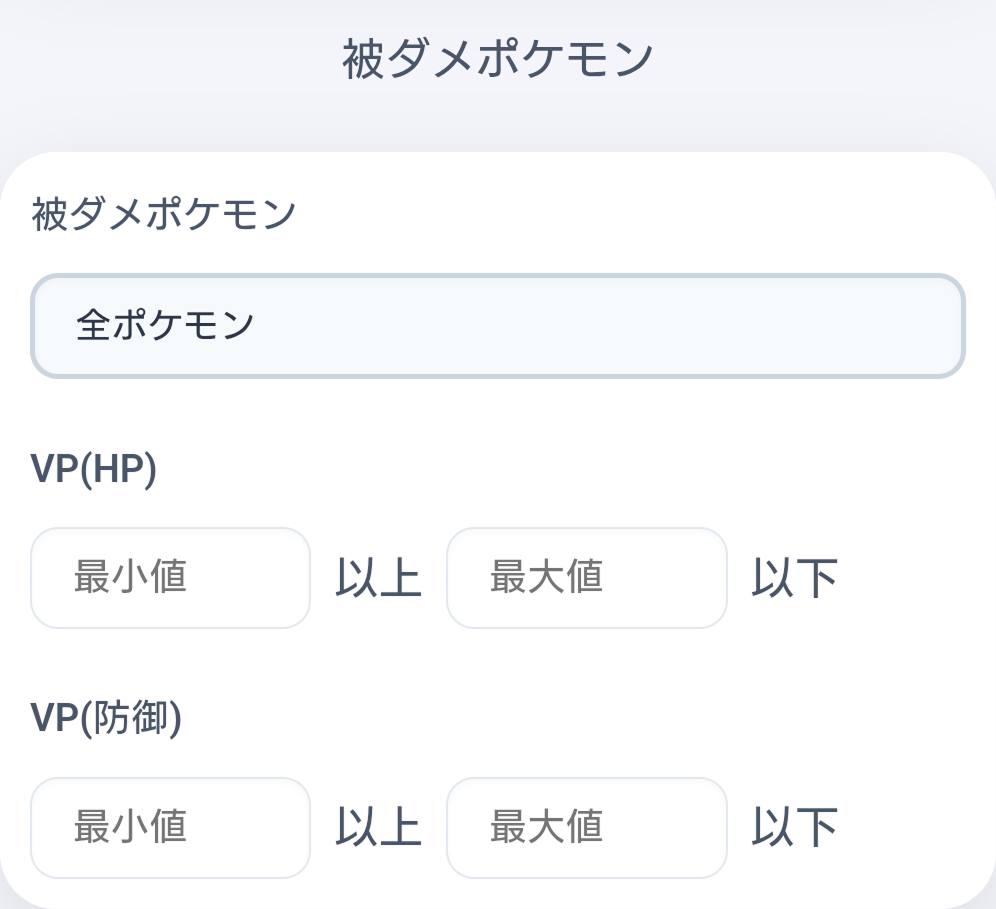Image resolution: width=996 pixels, height=909 pixels.
Task: Click the 被ダメポケモン page title
Action: [498, 55]
